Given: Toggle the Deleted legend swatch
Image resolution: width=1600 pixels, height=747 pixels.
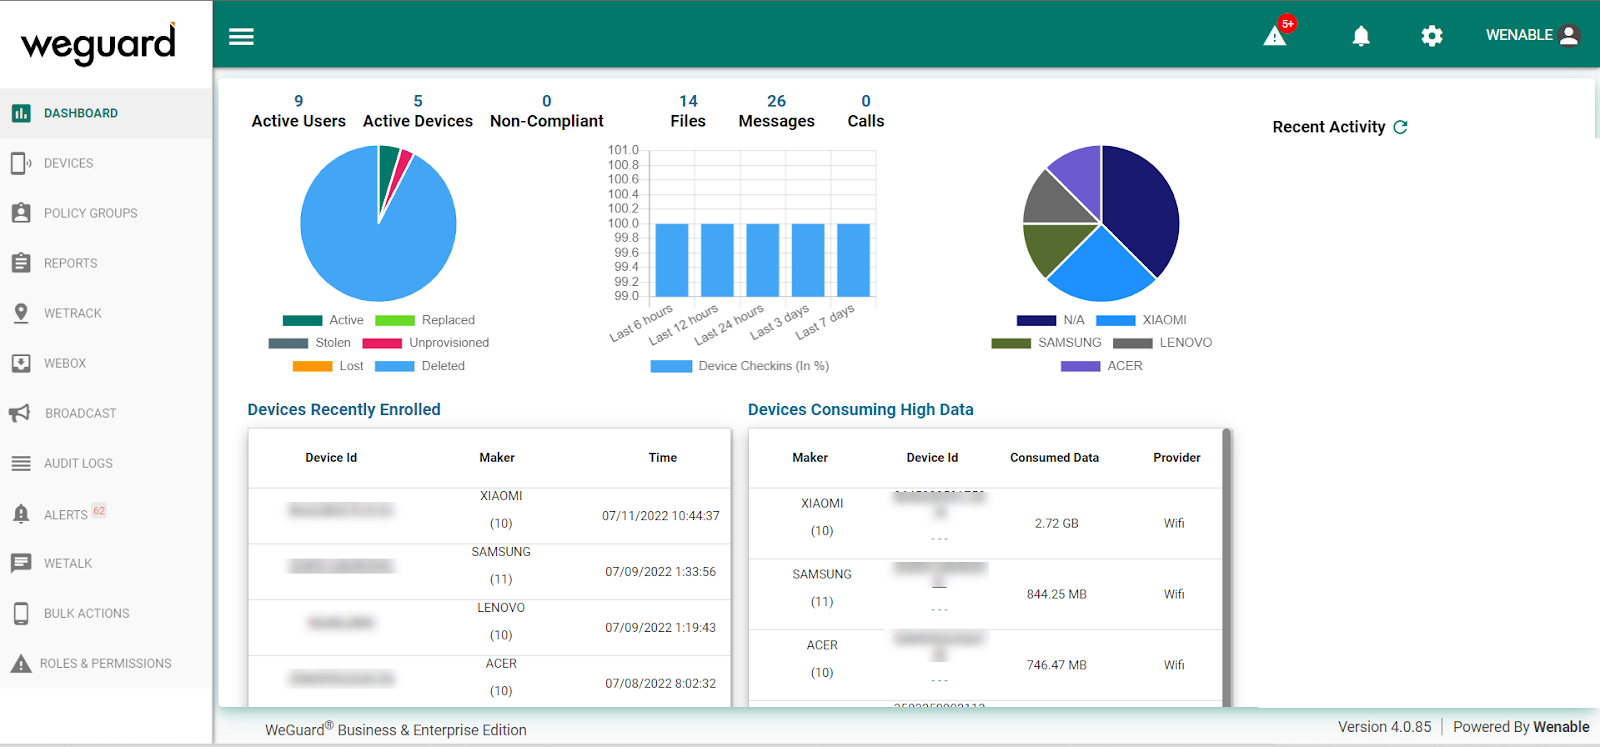Looking at the screenshot, I should [395, 366].
